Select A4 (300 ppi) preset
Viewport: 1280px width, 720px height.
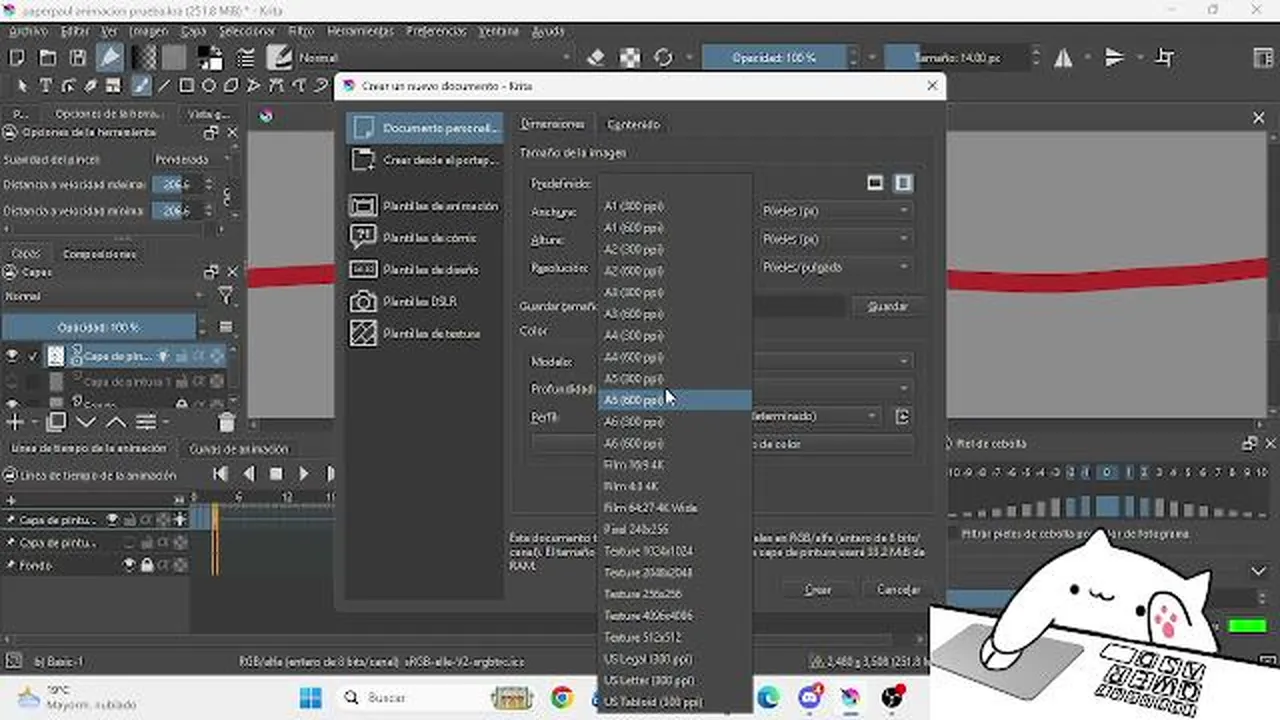(674, 335)
